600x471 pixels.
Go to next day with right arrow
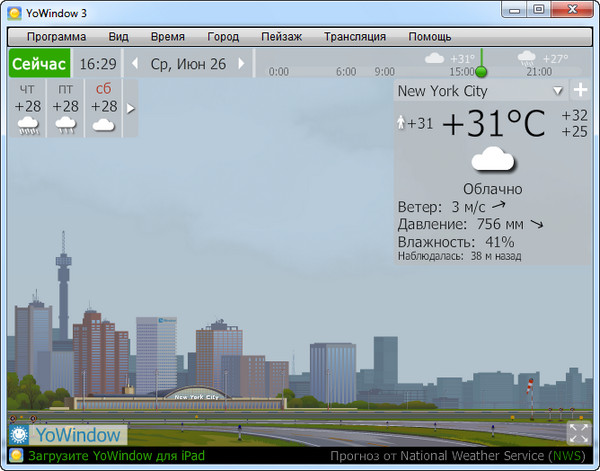click(x=241, y=64)
